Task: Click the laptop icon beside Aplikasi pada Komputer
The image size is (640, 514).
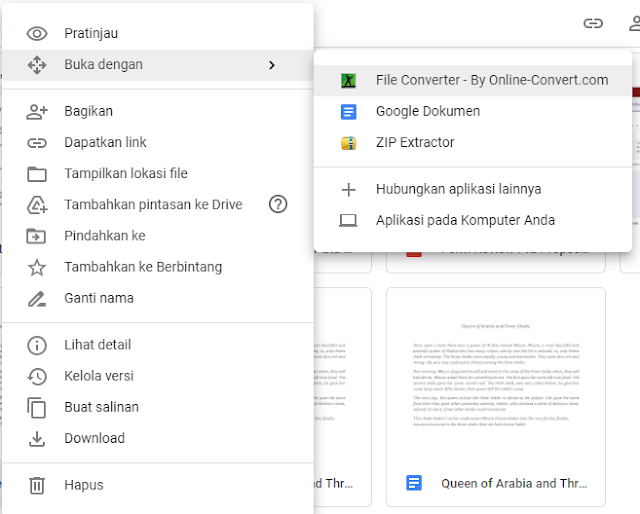Action: click(348, 221)
